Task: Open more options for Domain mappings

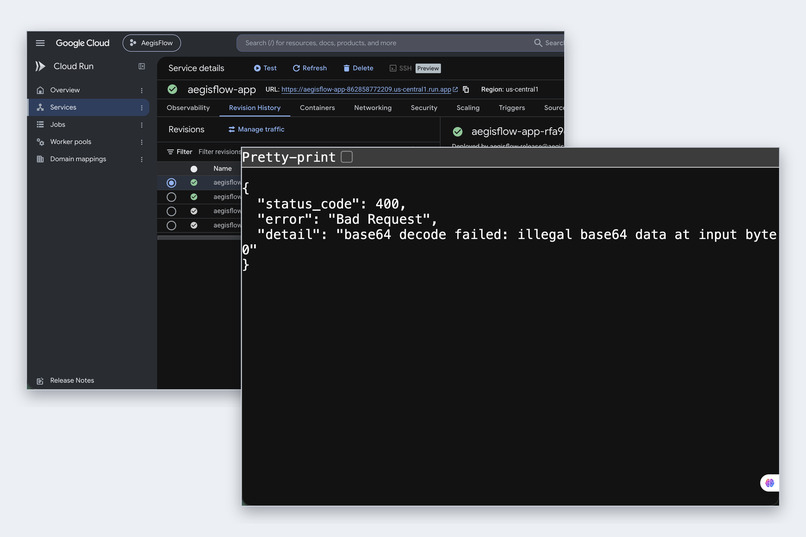Action: click(x=141, y=159)
